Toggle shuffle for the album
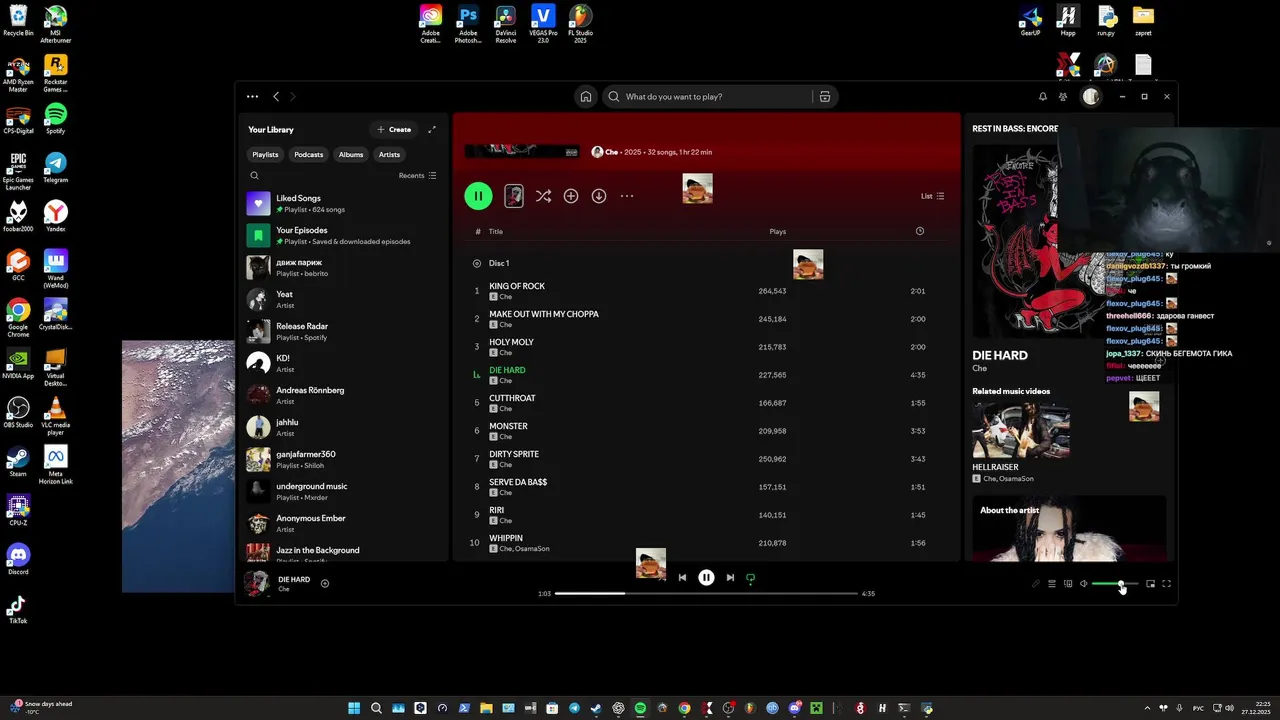Image resolution: width=1280 pixels, height=720 pixels. pos(543,196)
